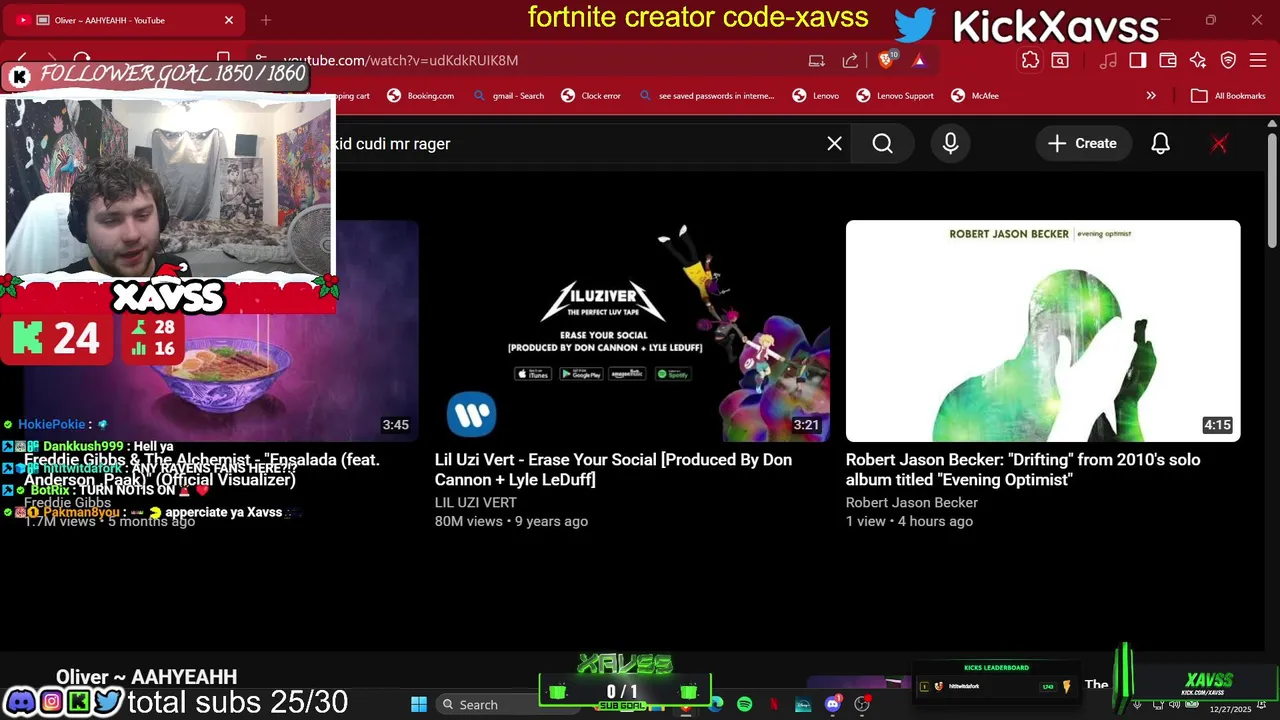Click the Robert Jason Becker "Drifting" video title

pyautogui.click(x=1023, y=470)
